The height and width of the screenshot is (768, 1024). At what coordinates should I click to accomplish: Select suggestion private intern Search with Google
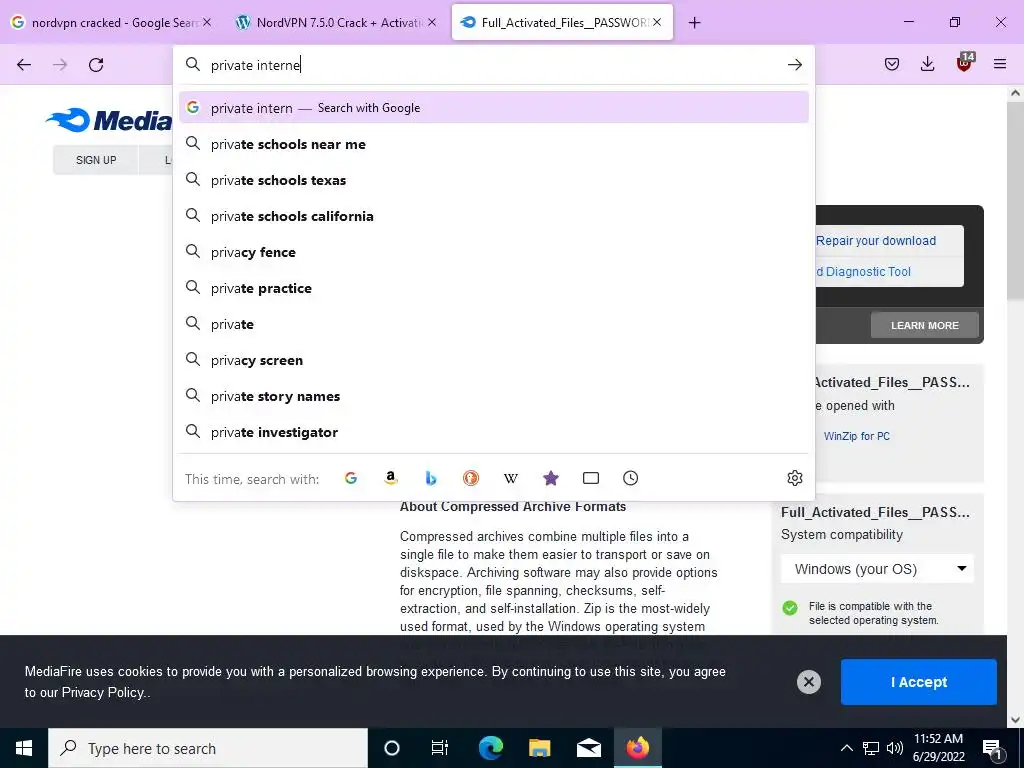(494, 108)
